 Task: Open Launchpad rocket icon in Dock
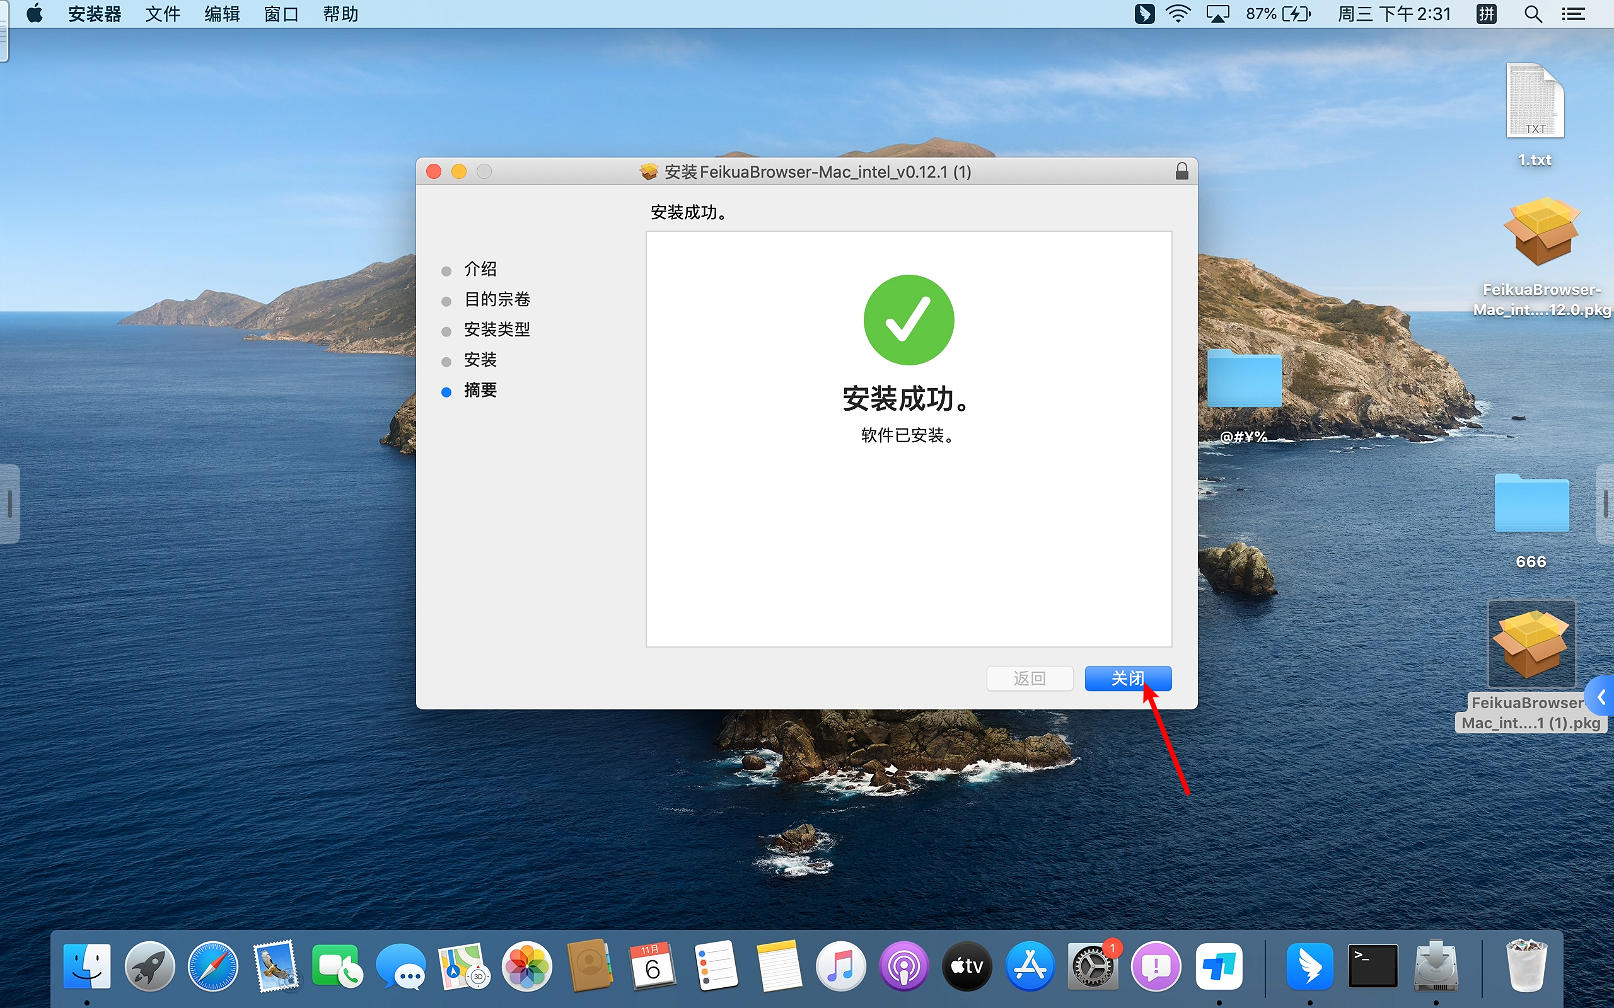150,967
